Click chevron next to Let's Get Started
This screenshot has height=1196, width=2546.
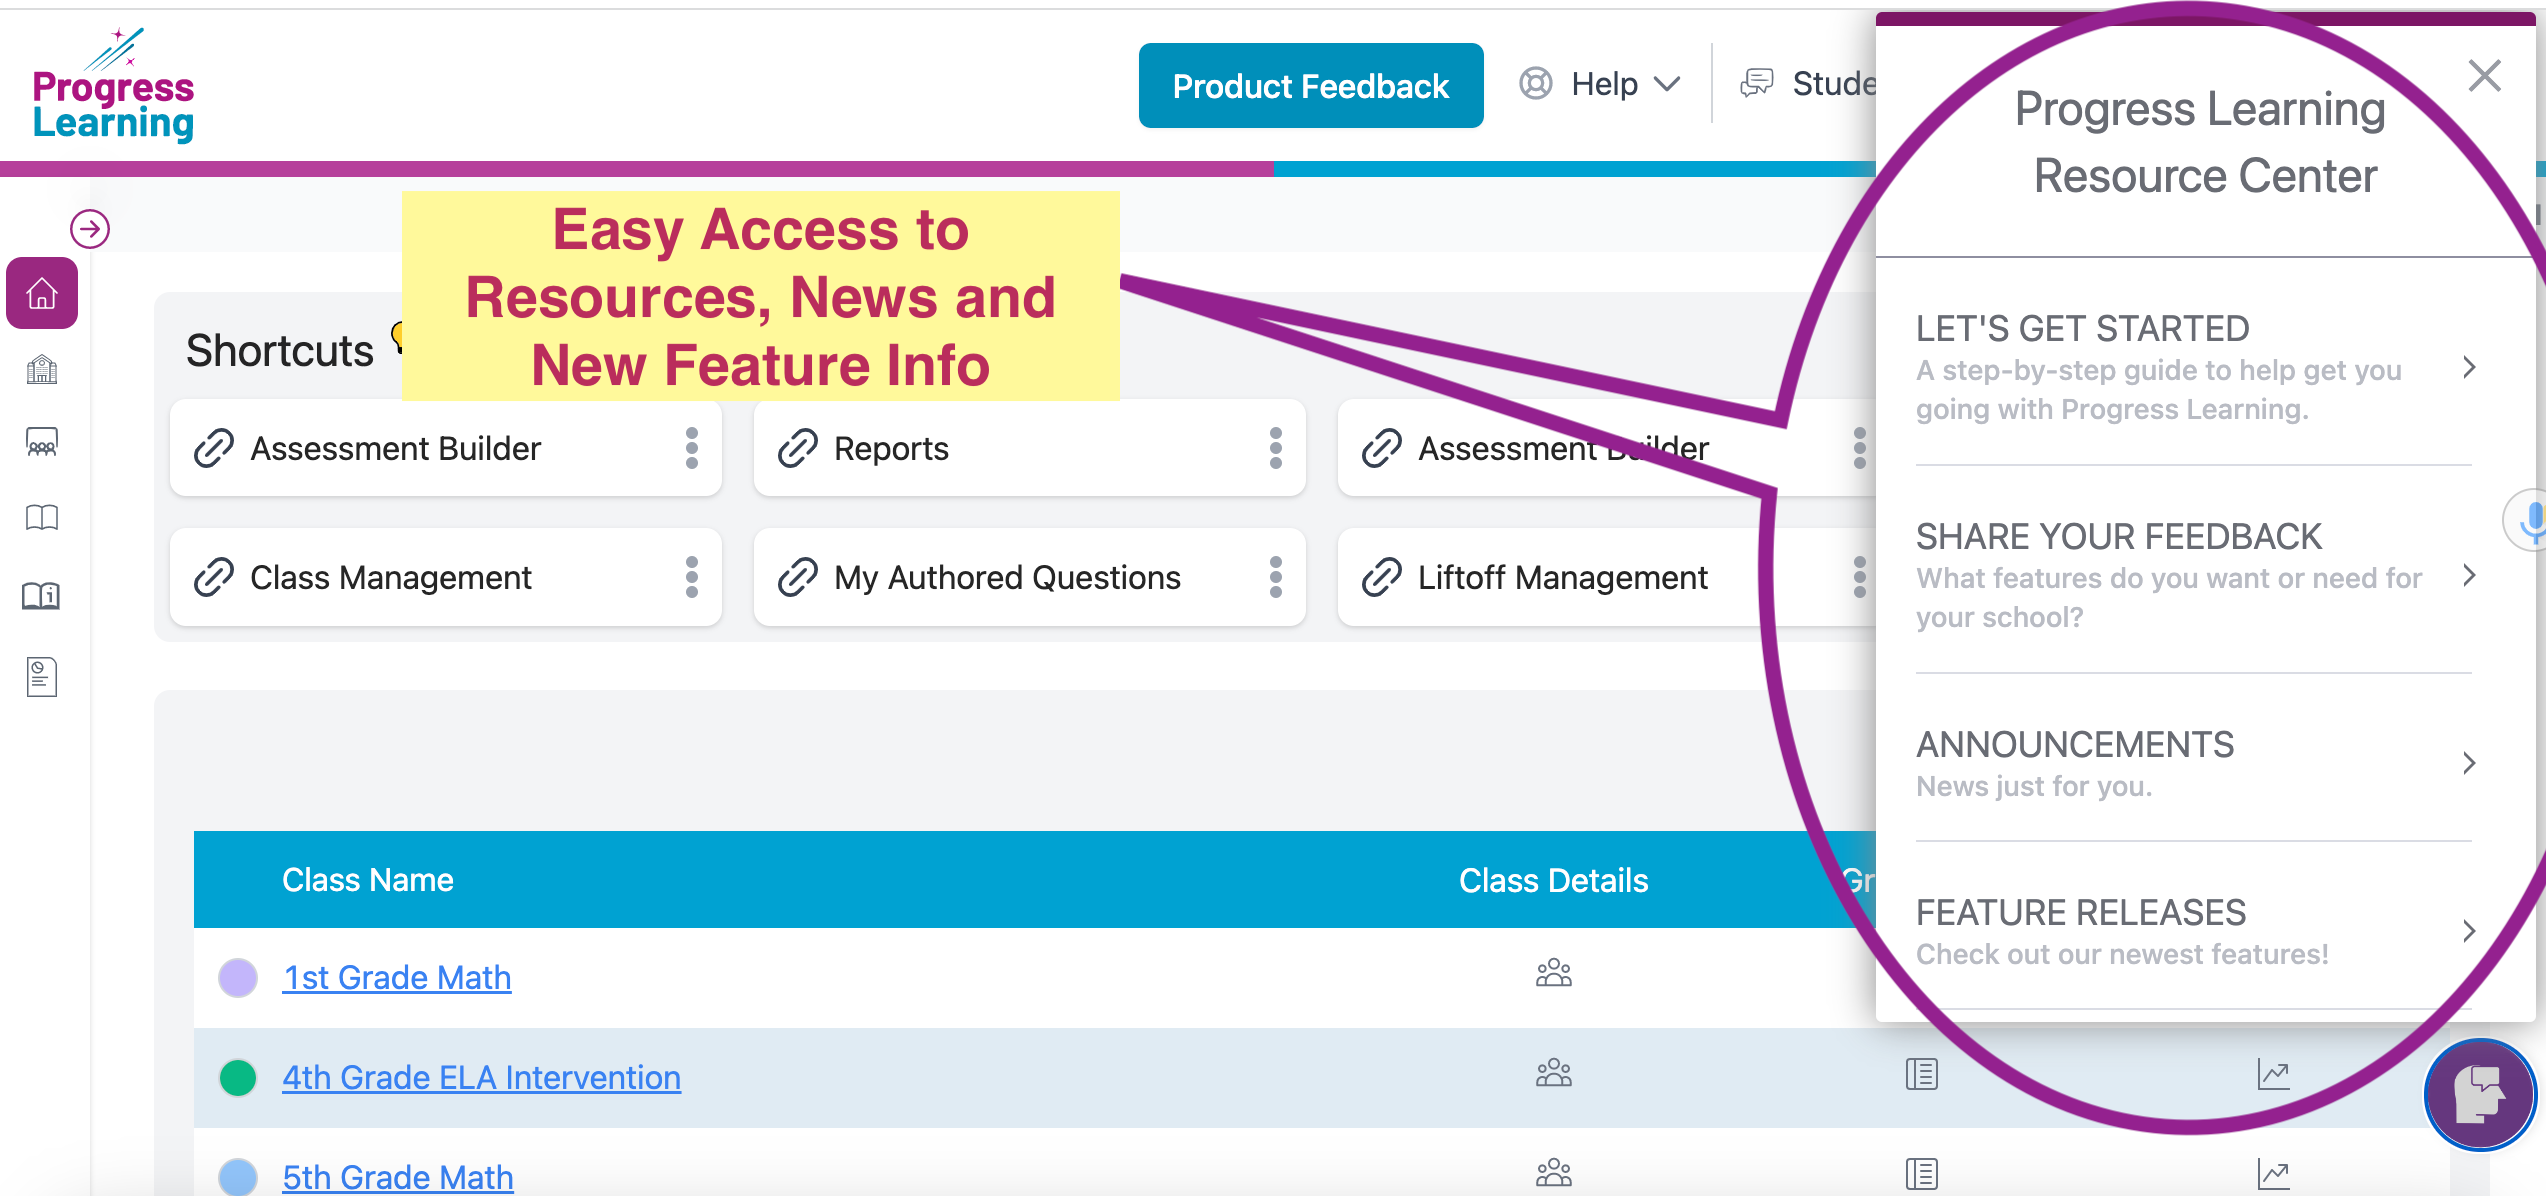[x=2469, y=368]
